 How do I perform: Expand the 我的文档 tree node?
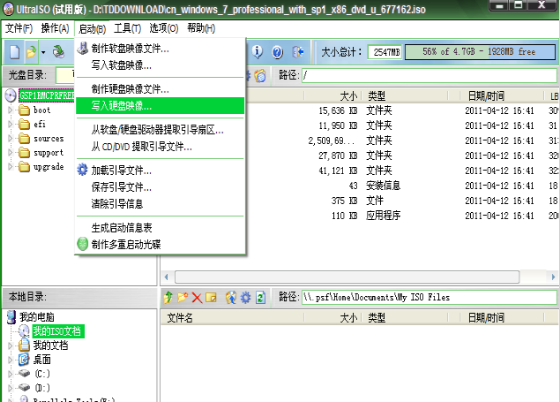pyautogui.click(x=10, y=345)
